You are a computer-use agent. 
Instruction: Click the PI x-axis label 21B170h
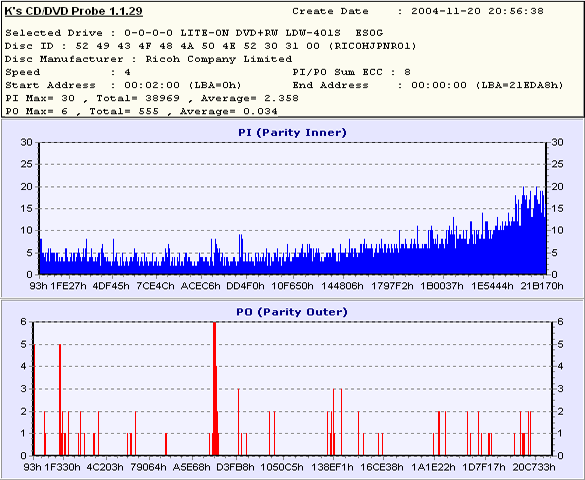[542, 286]
